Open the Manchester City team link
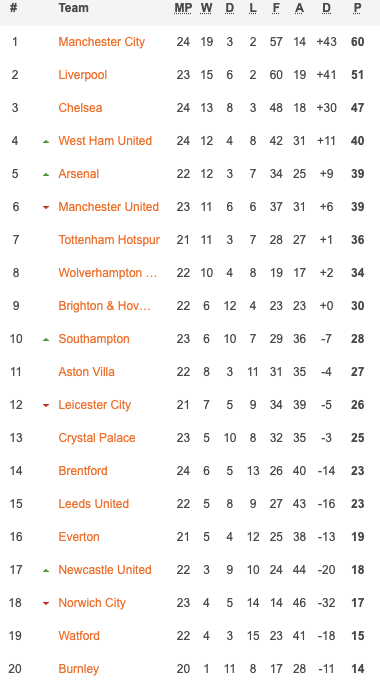380x686 pixels. tap(101, 42)
